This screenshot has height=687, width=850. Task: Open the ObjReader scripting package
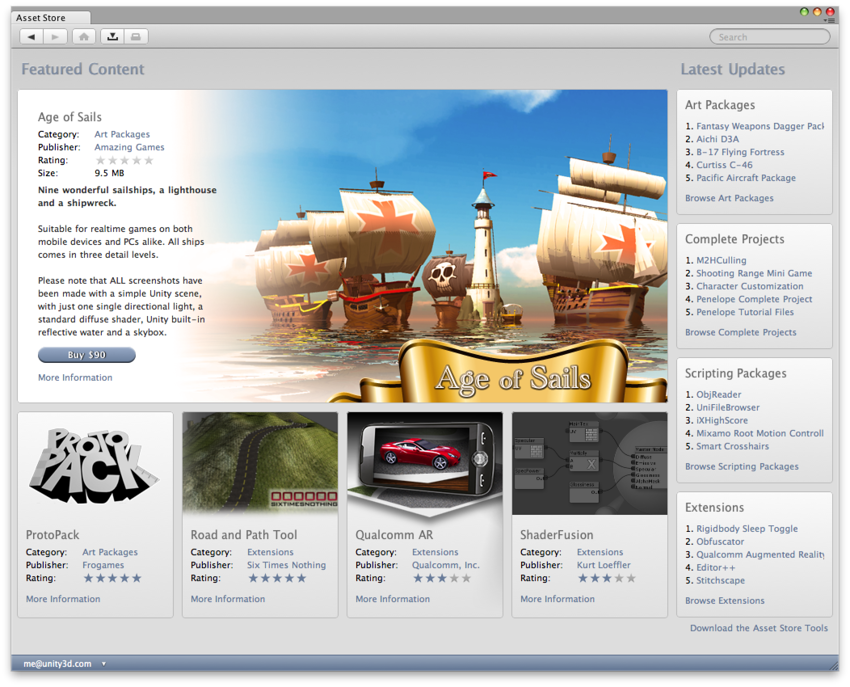pyautogui.click(x=719, y=394)
